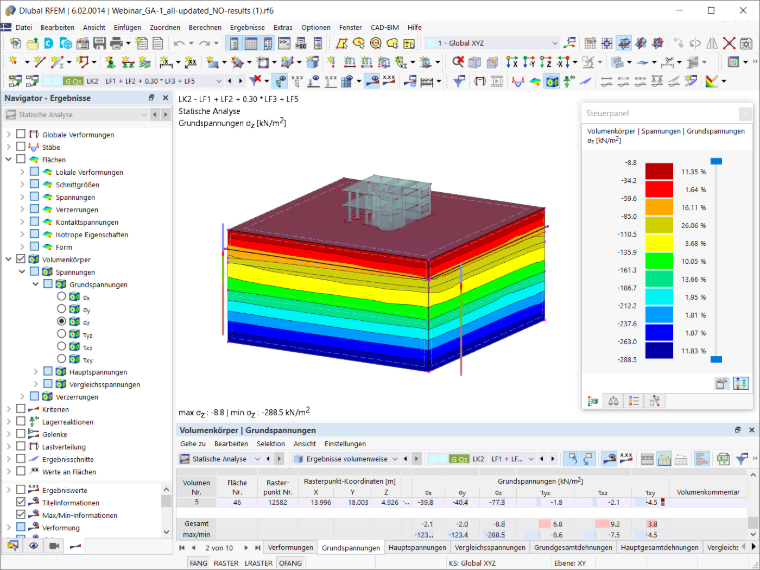Click the Print icon in main toolbar
The width and height of the screenshot is (760, 570).
tap(116, 43)
